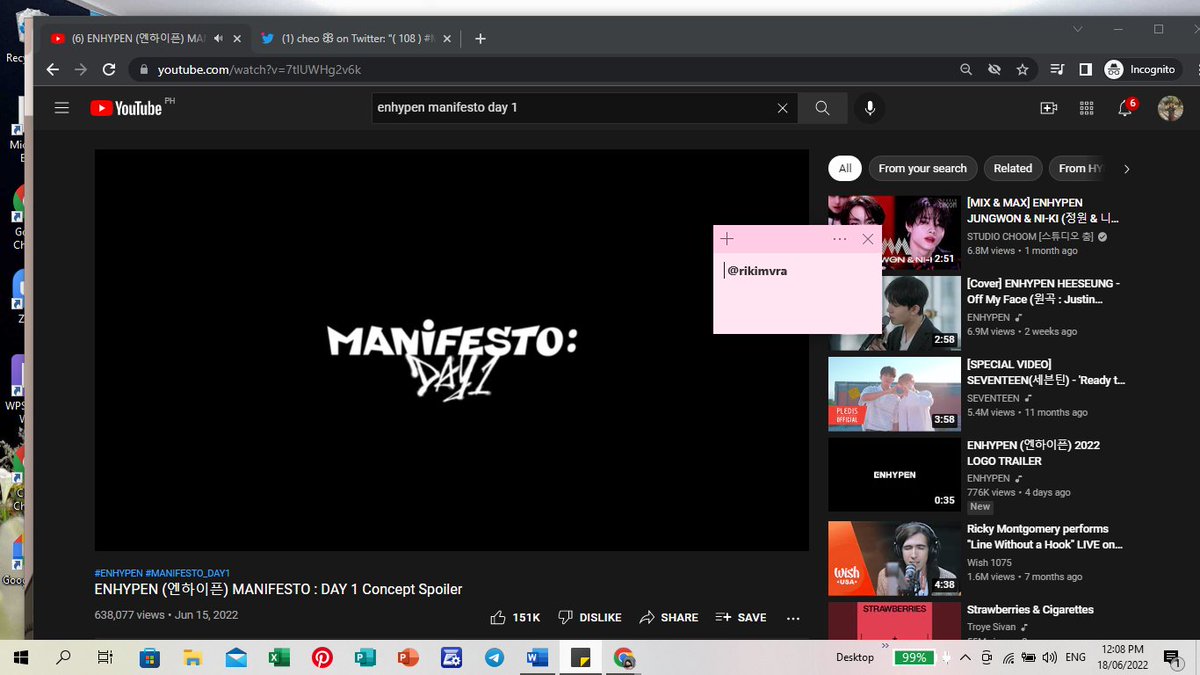Screen dimensions: 1200x675
Task: Click the DISLIKE thumbs down button
Action: click(589, 618)
